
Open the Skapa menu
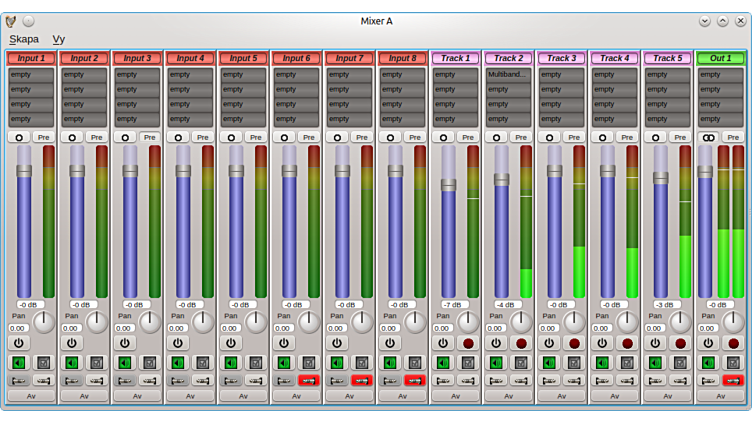pos(24,39)
